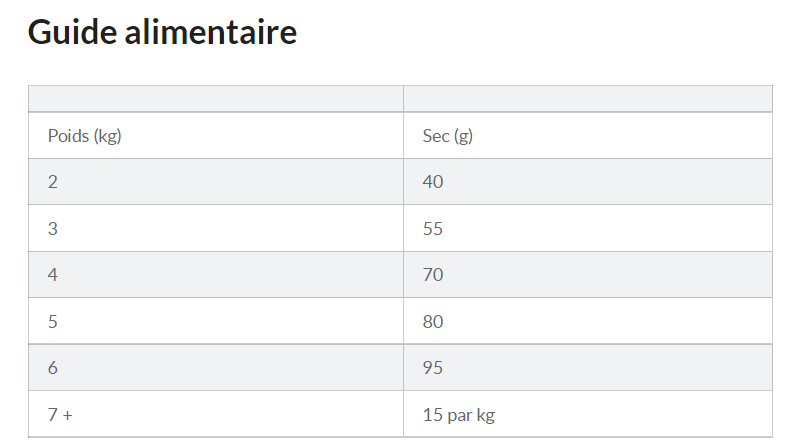Click the 40 grams cell
The image size is (802, 445).
coord(433,182)
